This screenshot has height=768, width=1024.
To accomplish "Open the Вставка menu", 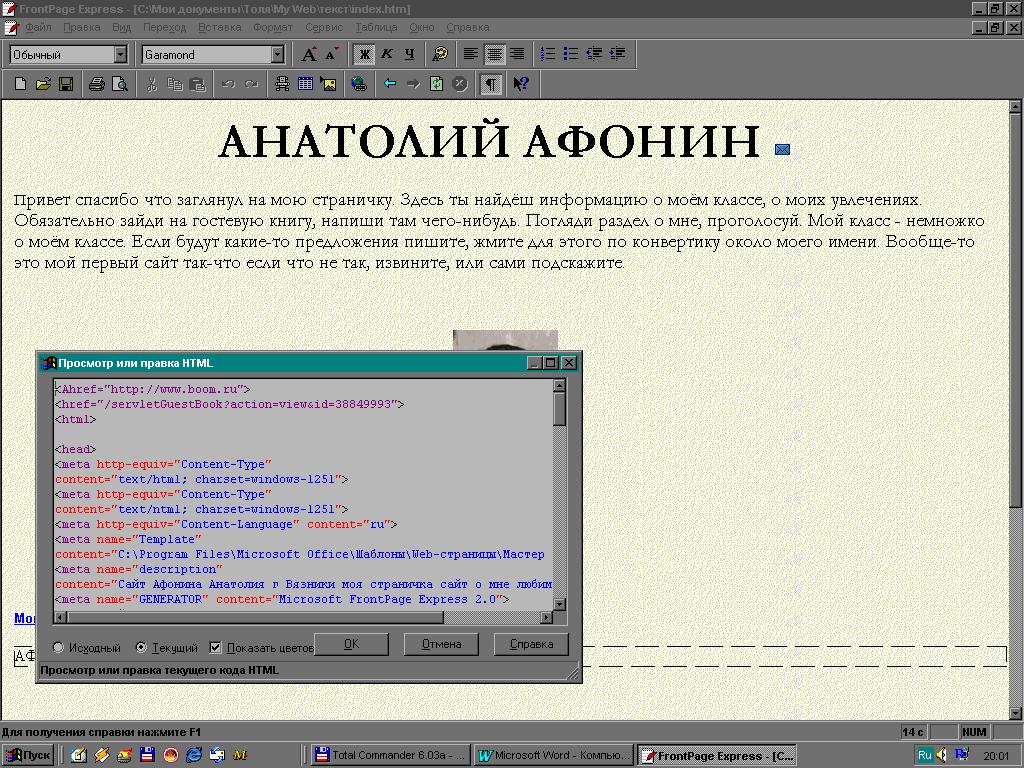I will click(x=219, y=27).
